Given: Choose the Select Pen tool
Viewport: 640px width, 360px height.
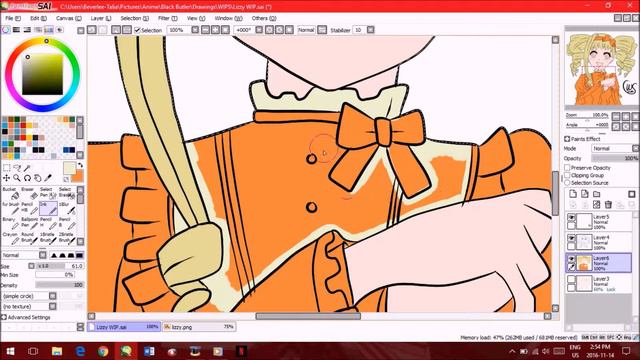Looking at the screenshot, I should [48, 193].
